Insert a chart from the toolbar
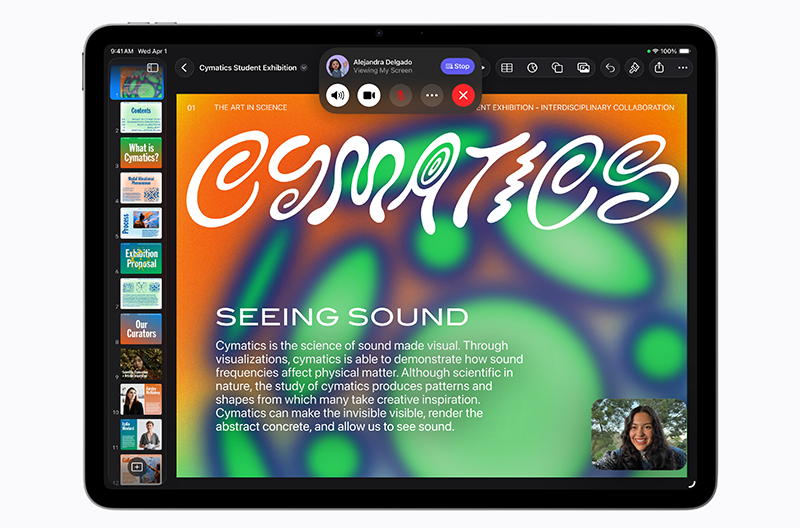This screenshot has width=800, height=528. (532, 68)
